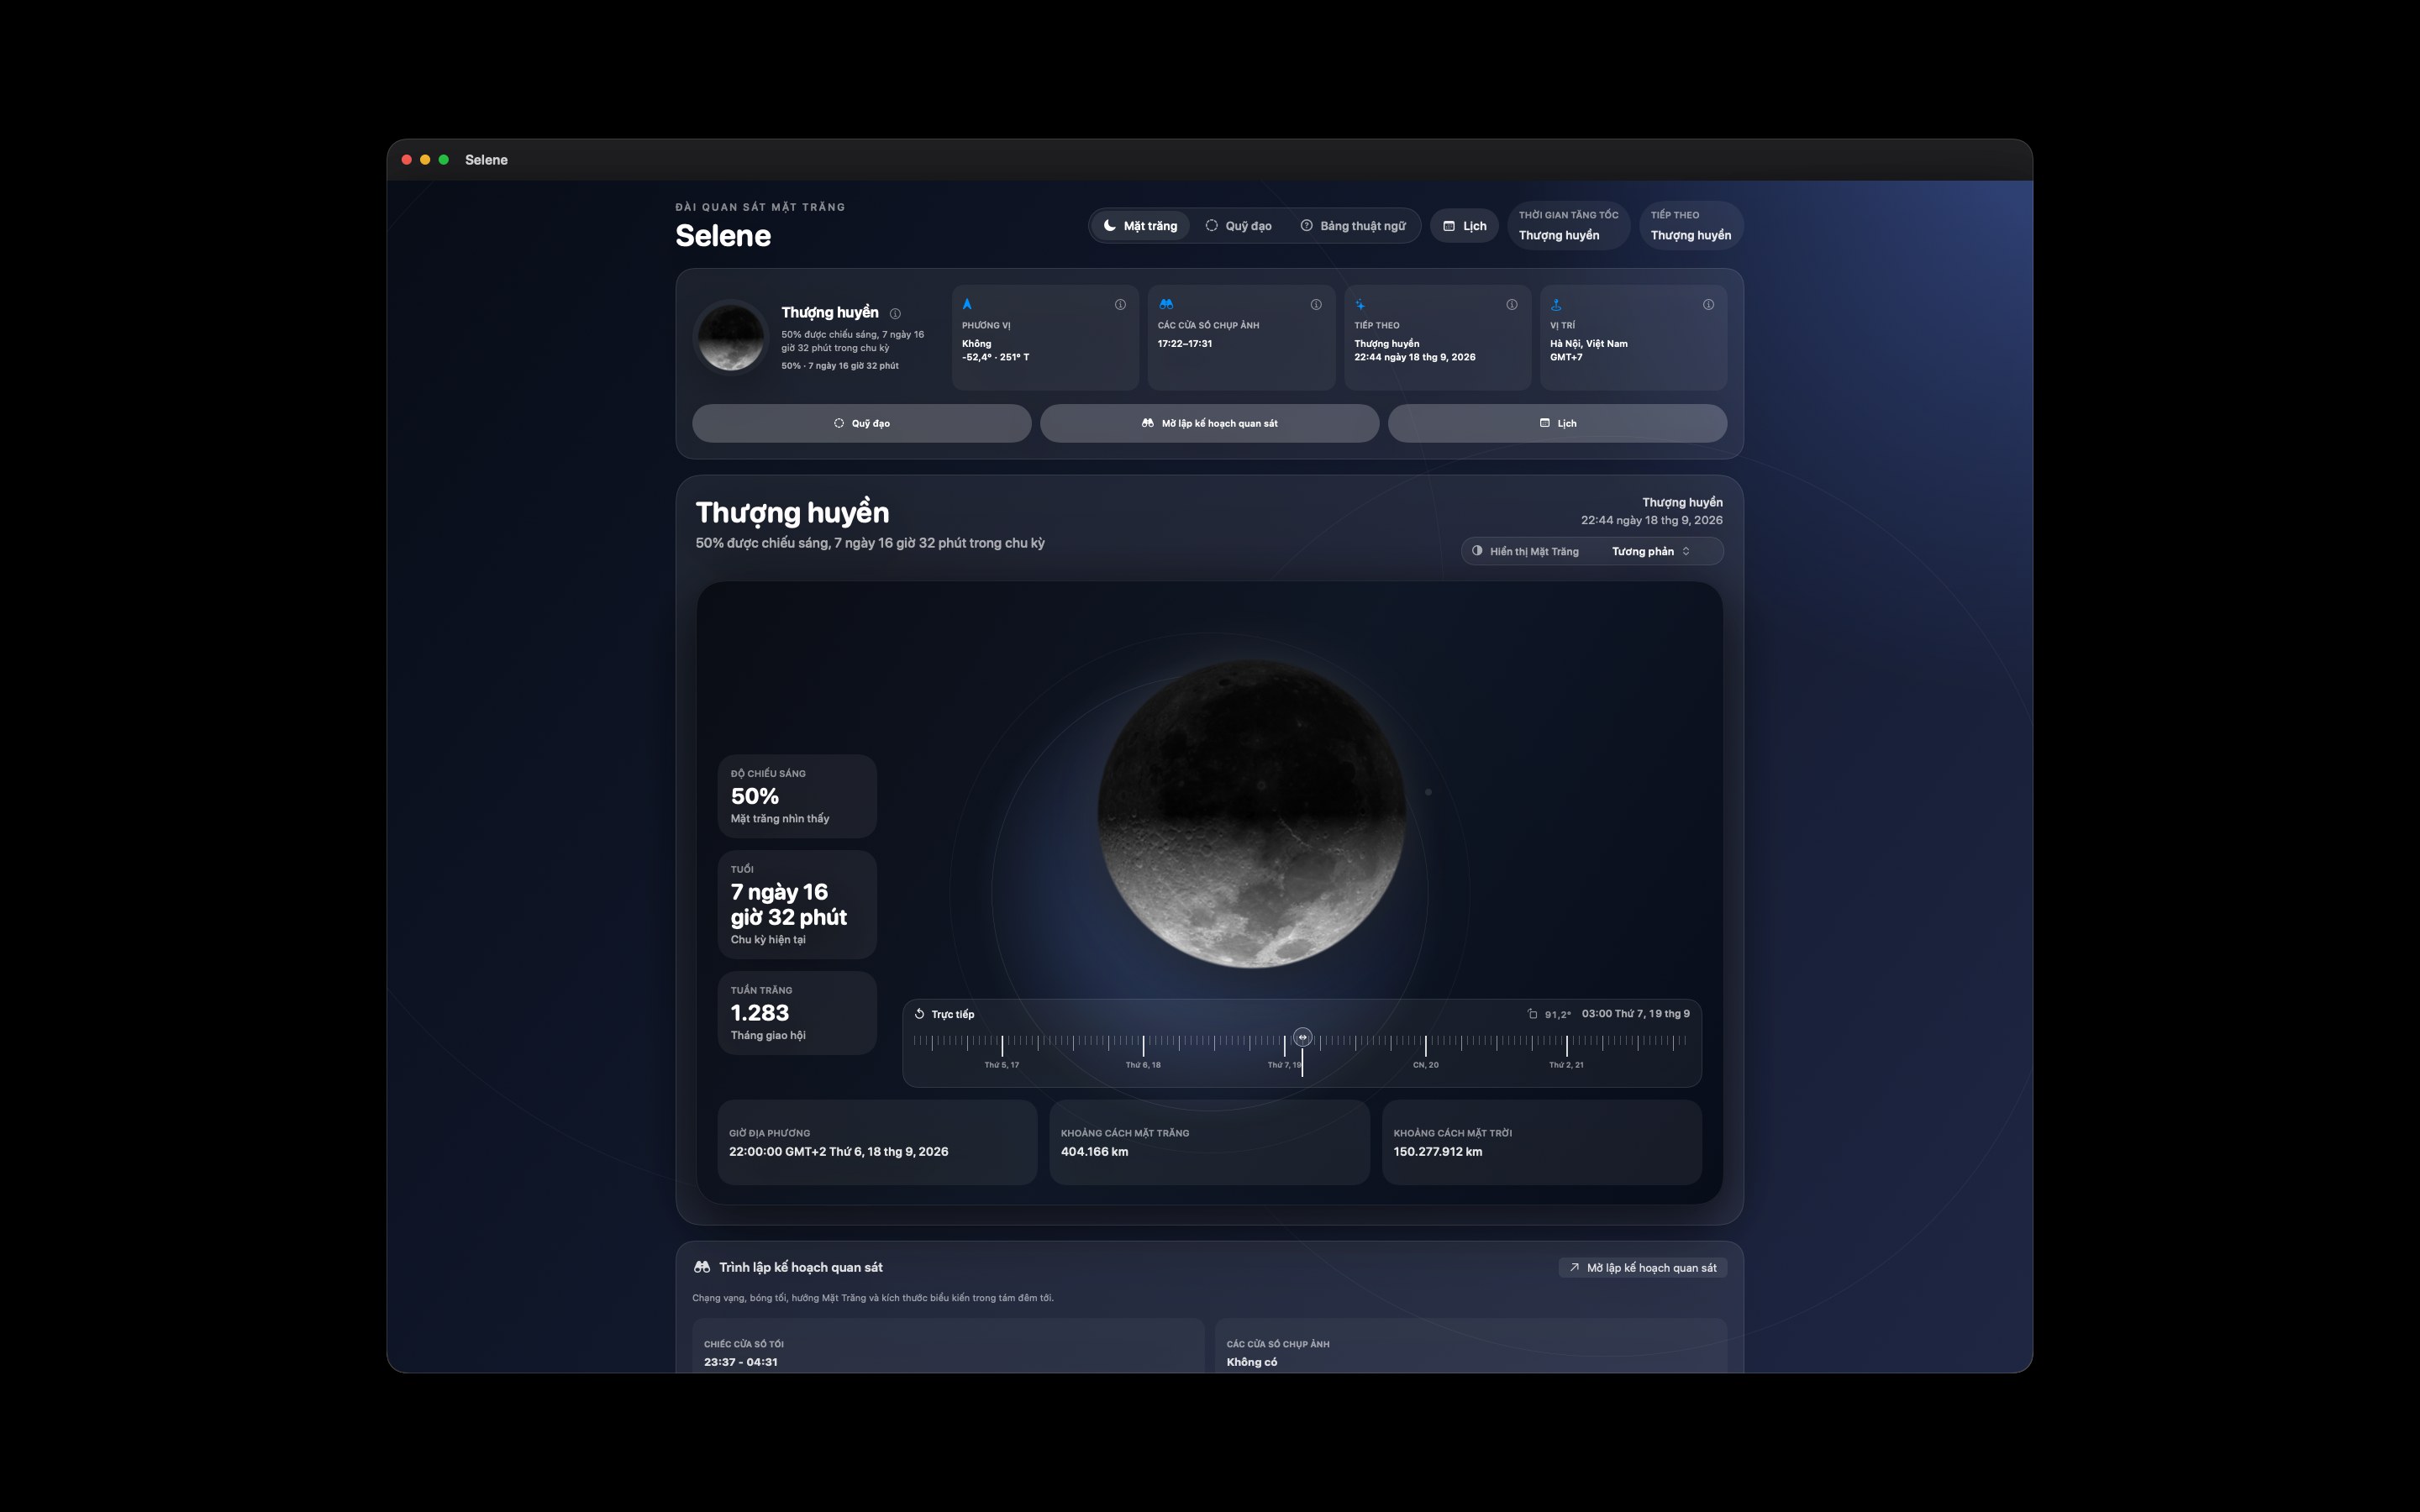Jump to CN, 20 timeline marker
The height and width of the screenshot is (1512, 2420).
click(x=1425, y=1065)
